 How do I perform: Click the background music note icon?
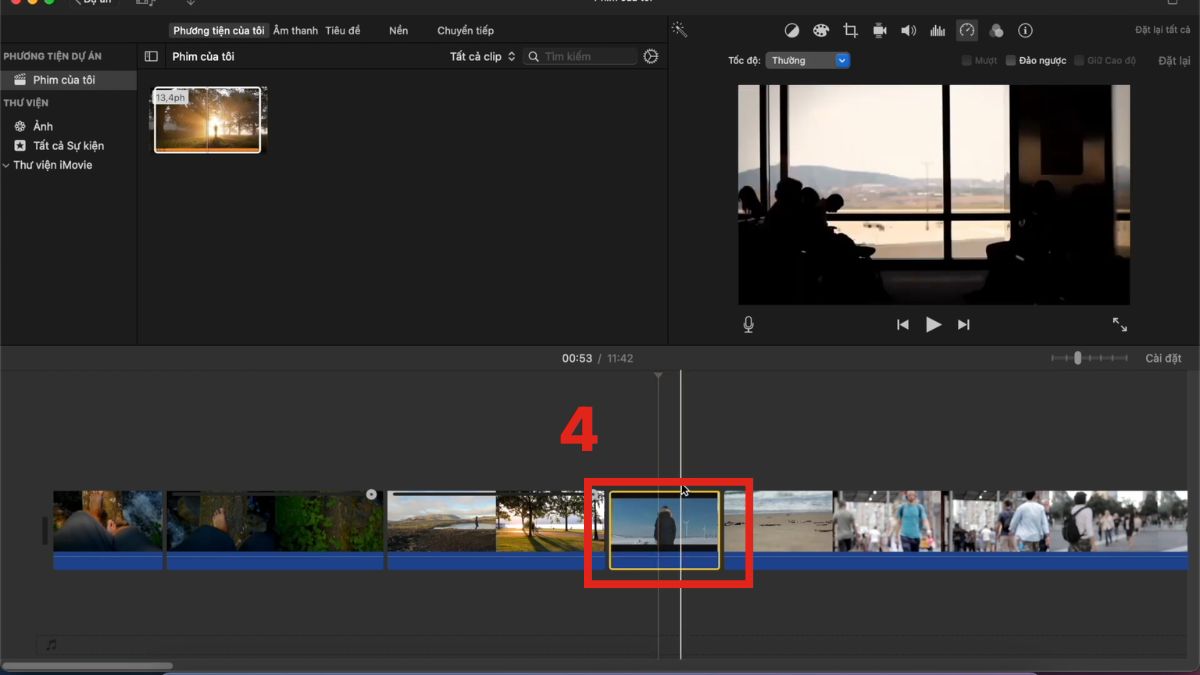coord(51,645)
